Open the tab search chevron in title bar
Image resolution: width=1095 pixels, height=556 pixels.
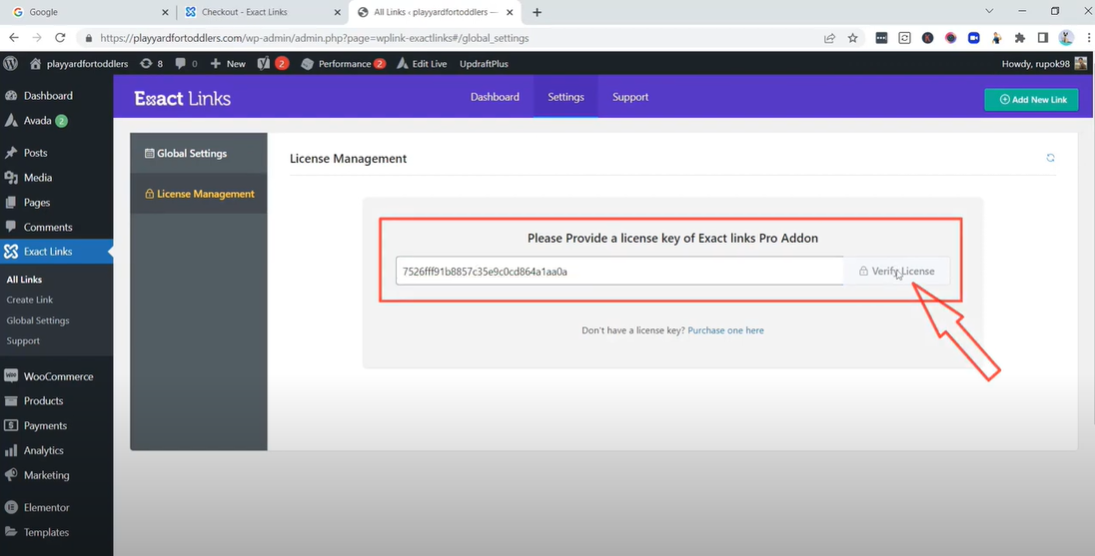click(989, 11)
